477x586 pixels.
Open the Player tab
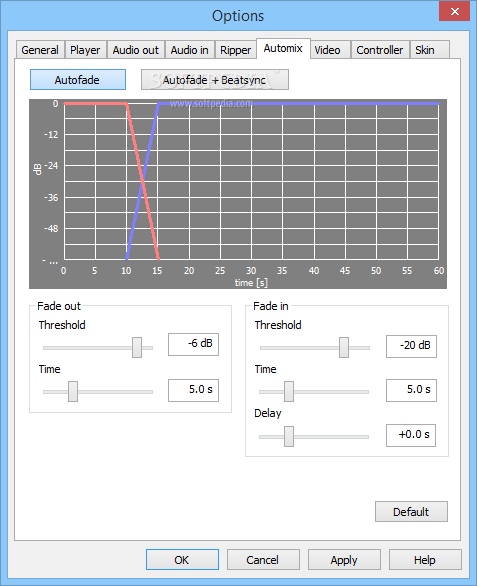coord(86,50)
